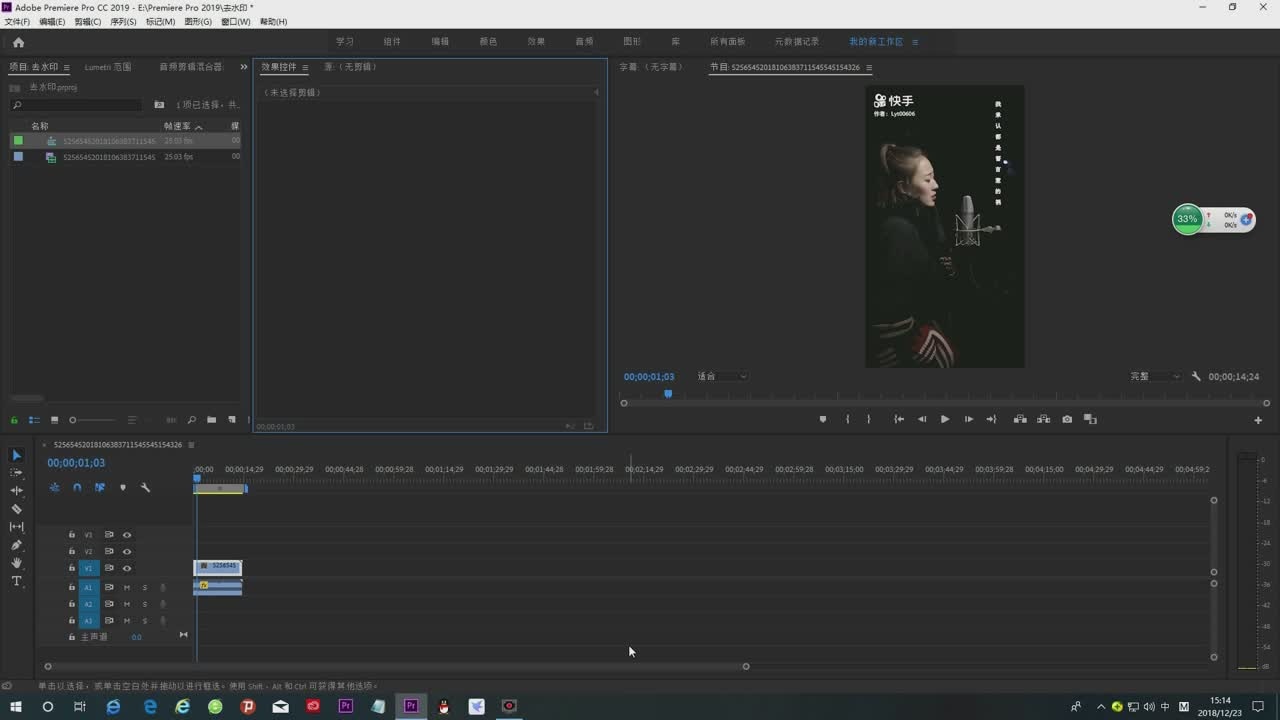Image resolution: width=1280 pixels, height=720 pixels.
Task: Select the Slip tool
Action: pos(16,526)
